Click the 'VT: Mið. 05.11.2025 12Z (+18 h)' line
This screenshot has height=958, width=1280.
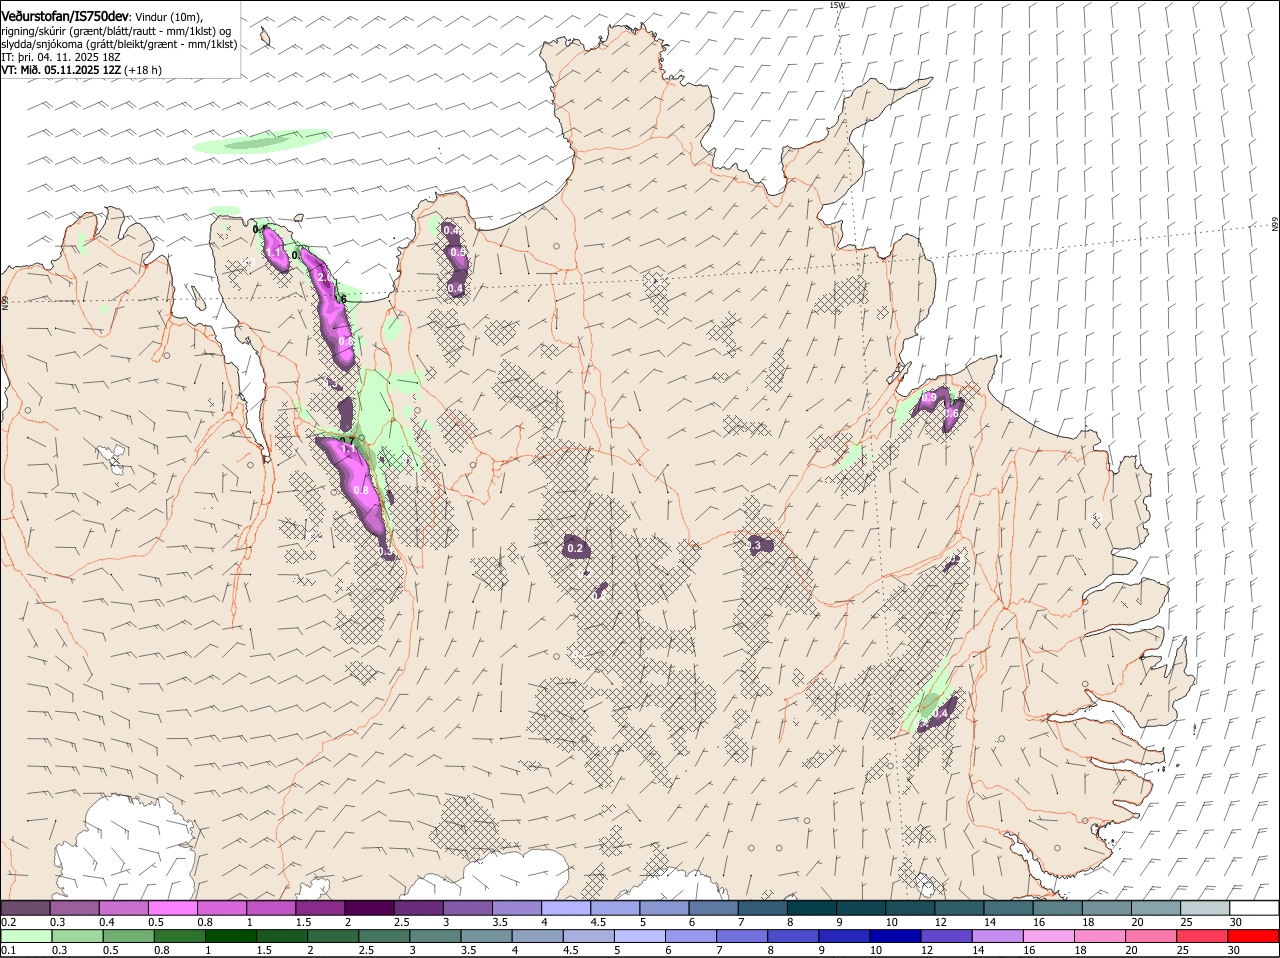82,70
